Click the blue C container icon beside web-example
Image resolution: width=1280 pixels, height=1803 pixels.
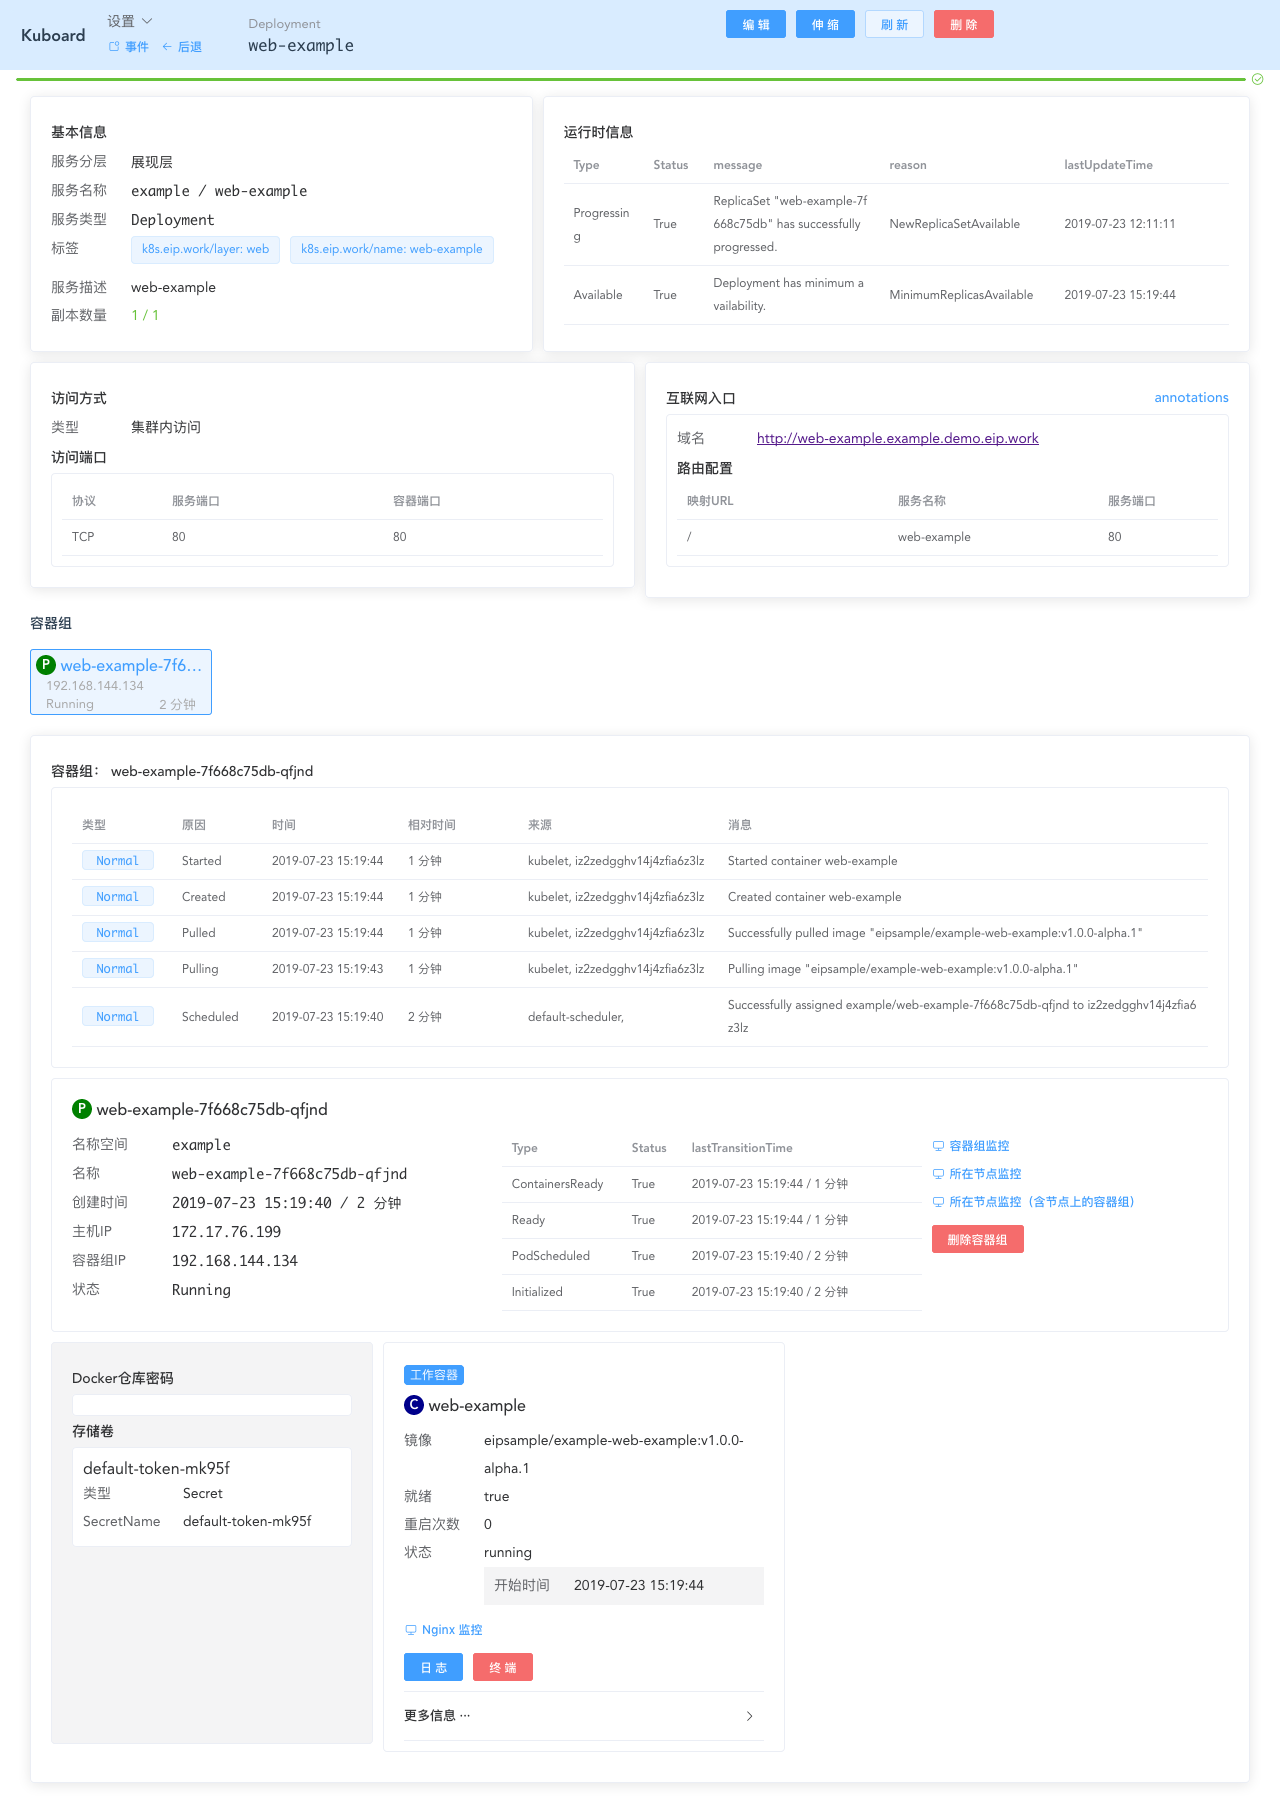[414, 1405]
